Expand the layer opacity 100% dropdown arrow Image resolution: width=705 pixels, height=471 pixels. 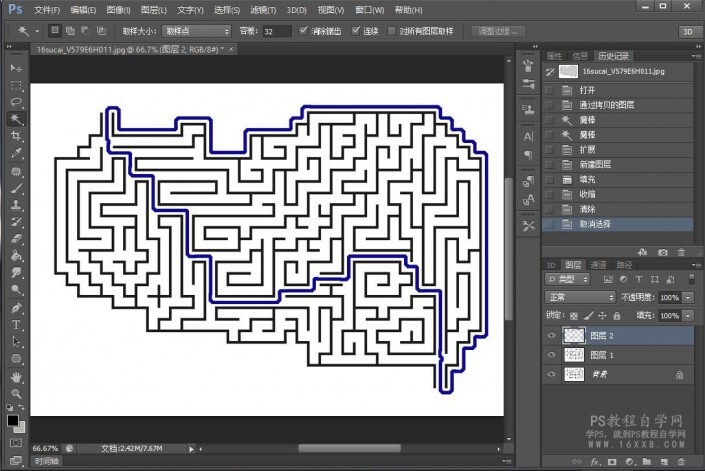coord(686,297)
